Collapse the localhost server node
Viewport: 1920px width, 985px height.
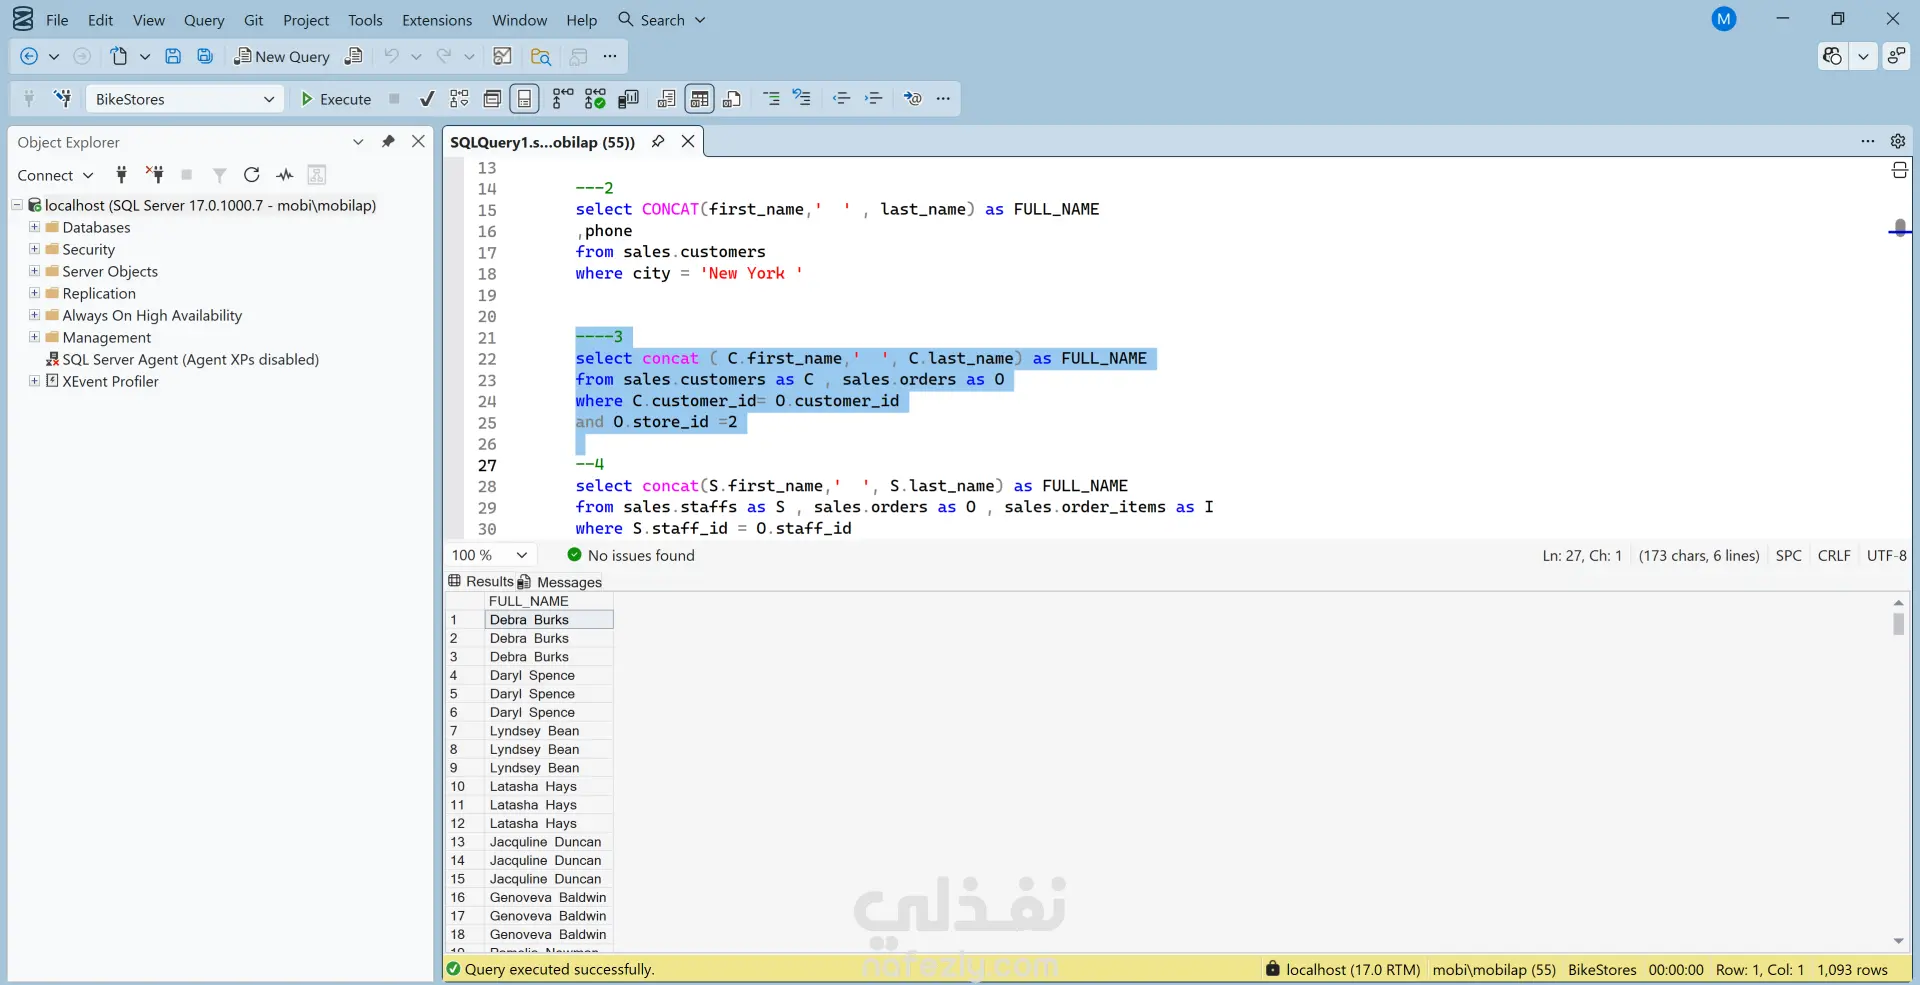click(17, 205)
